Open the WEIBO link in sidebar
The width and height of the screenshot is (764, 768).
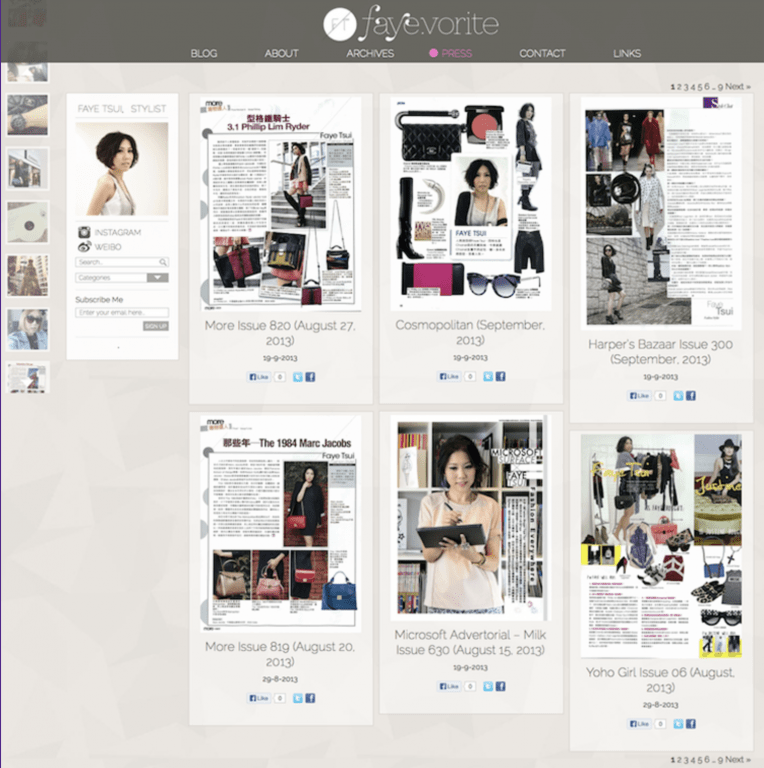coord(108,247)
